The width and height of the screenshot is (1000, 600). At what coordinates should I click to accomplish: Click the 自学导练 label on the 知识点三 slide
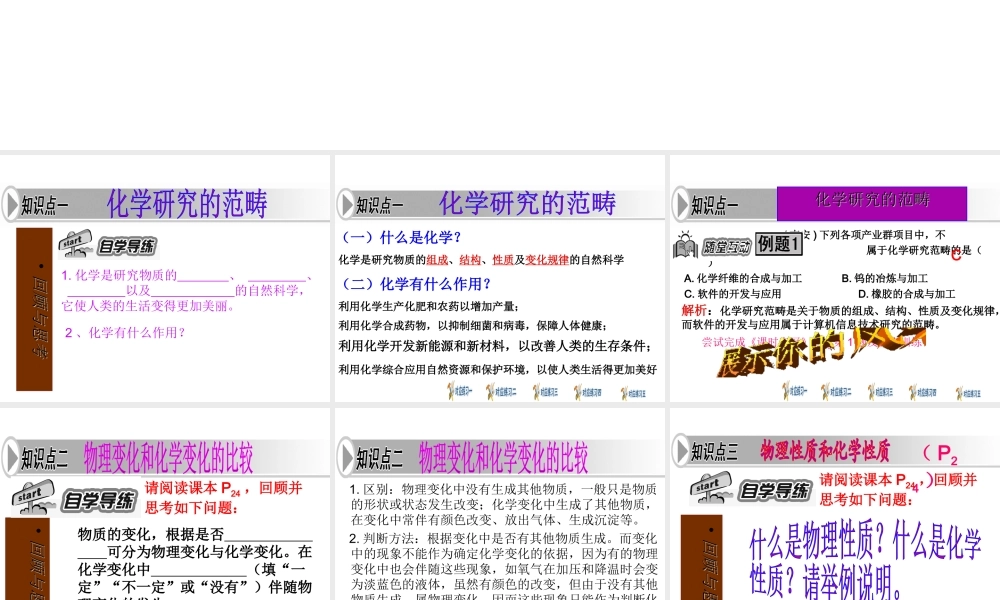tap(774, 490)
